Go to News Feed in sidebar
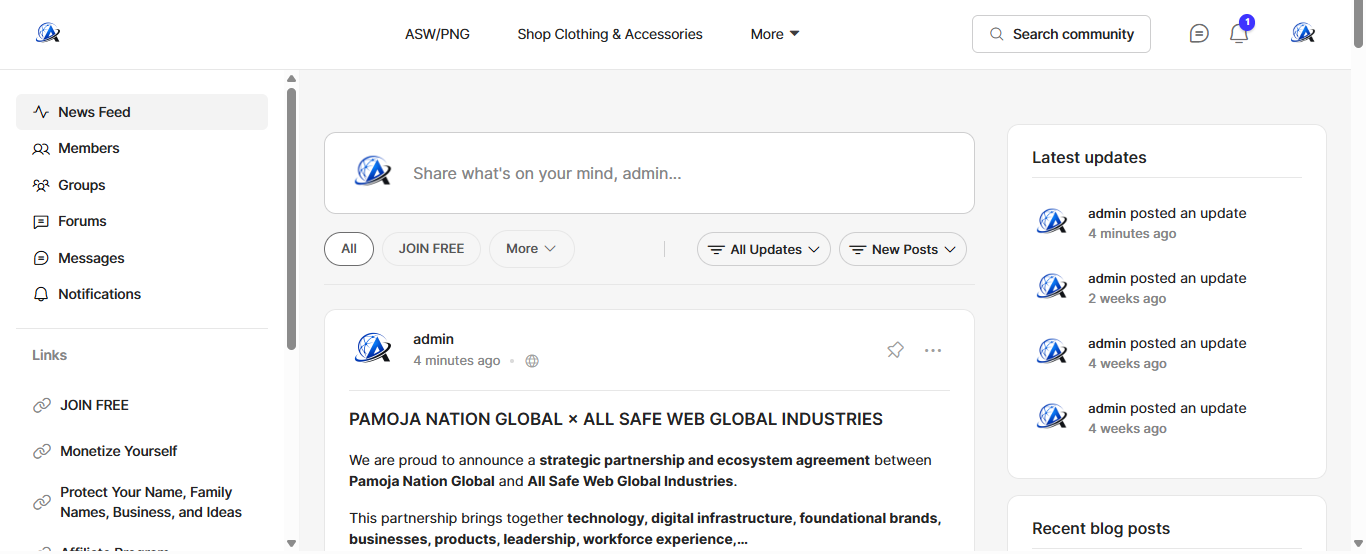 coord(142,112)
